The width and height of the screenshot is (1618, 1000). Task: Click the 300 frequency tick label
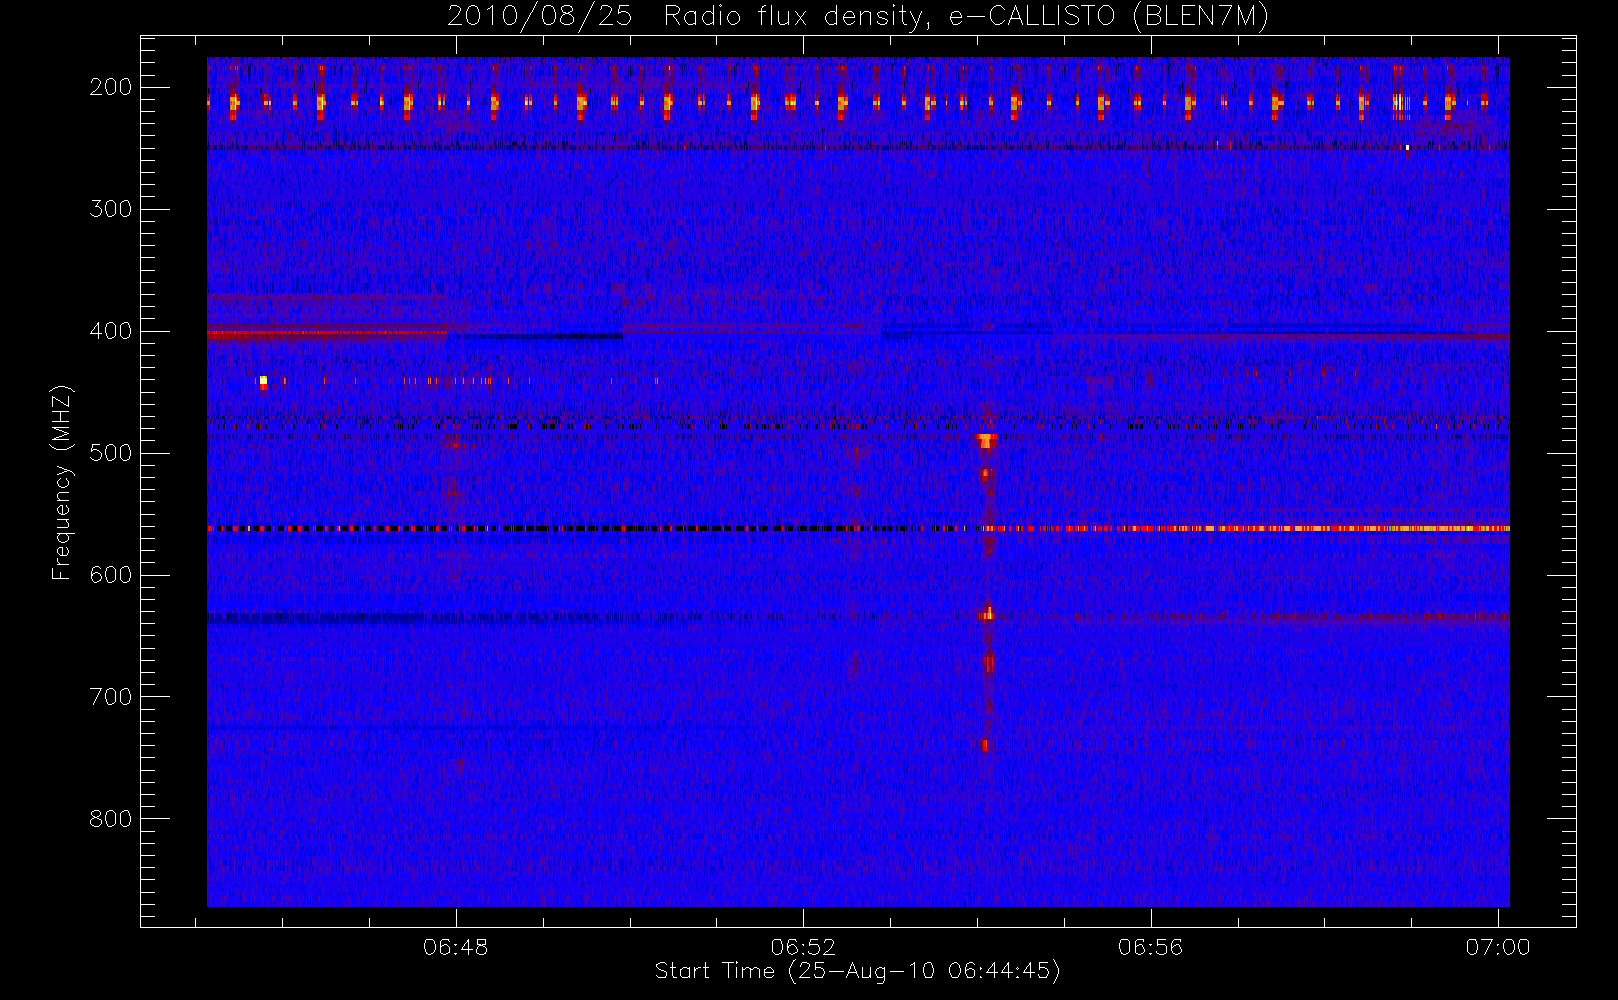(x=110, y=209)
